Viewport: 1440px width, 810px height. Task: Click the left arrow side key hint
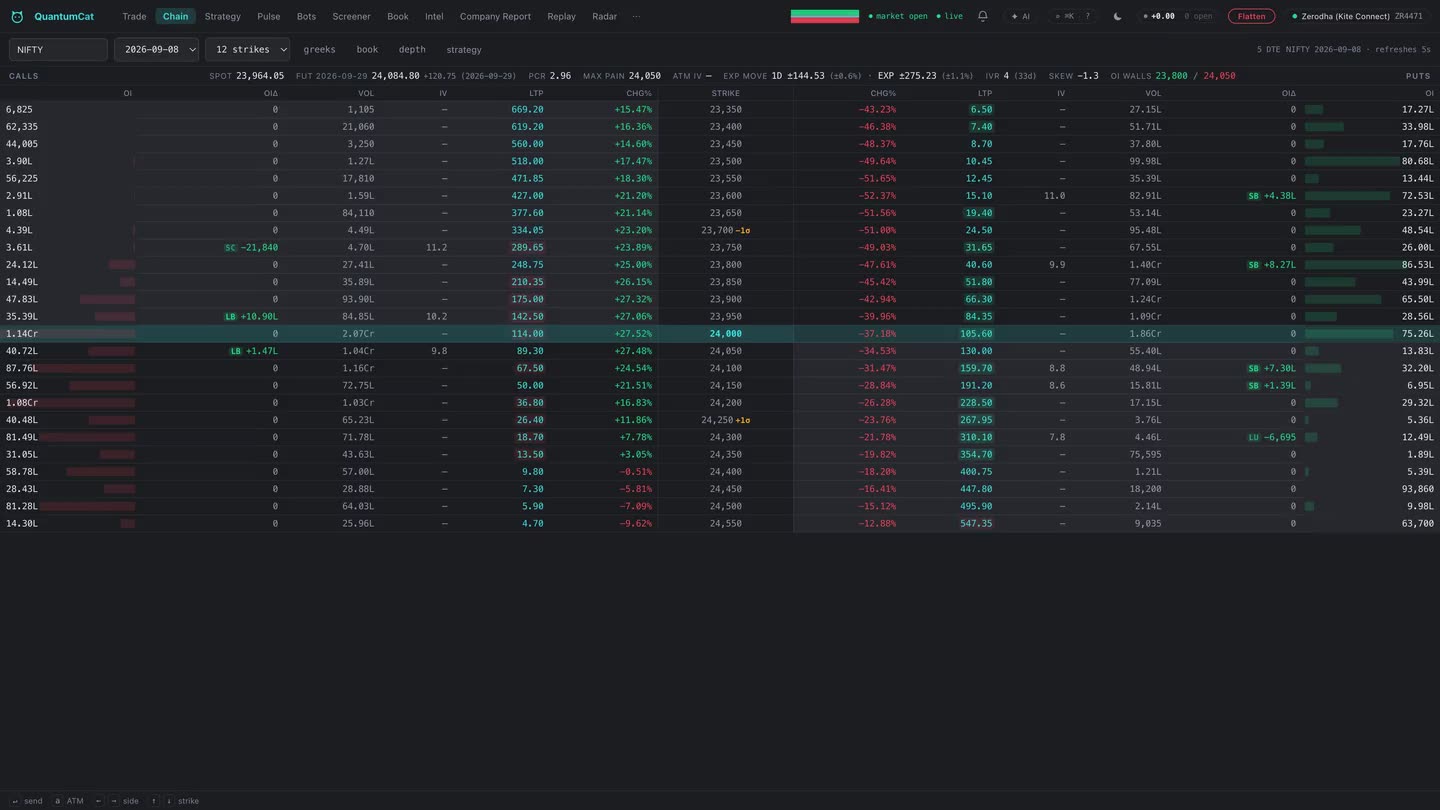[98, 801]
